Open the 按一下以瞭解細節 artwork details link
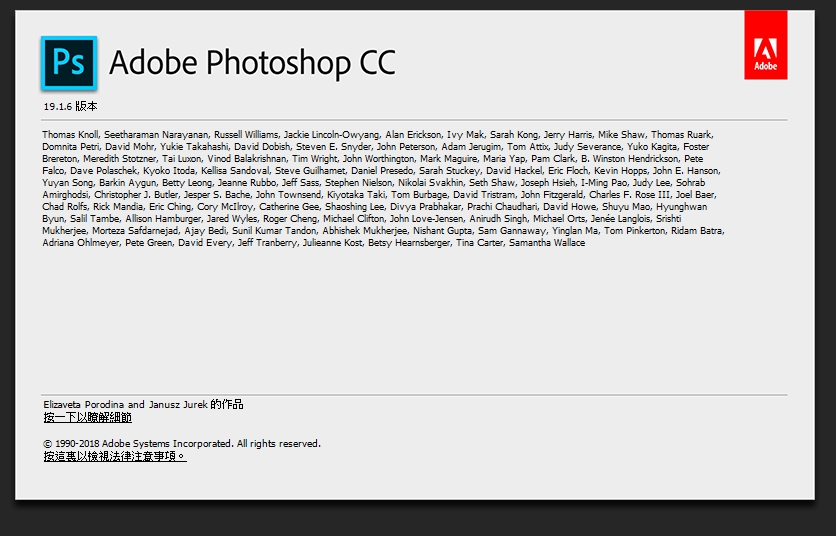This screenshot has height=536, width=836. [x=87, y=418]
